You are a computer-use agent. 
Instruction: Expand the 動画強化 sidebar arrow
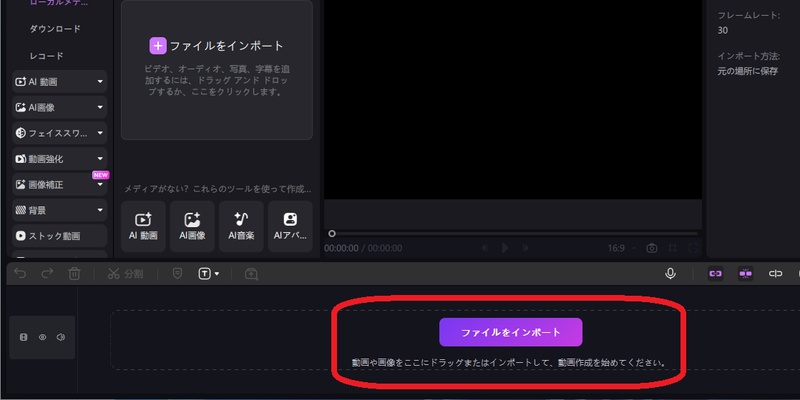(x=100, y=159)
